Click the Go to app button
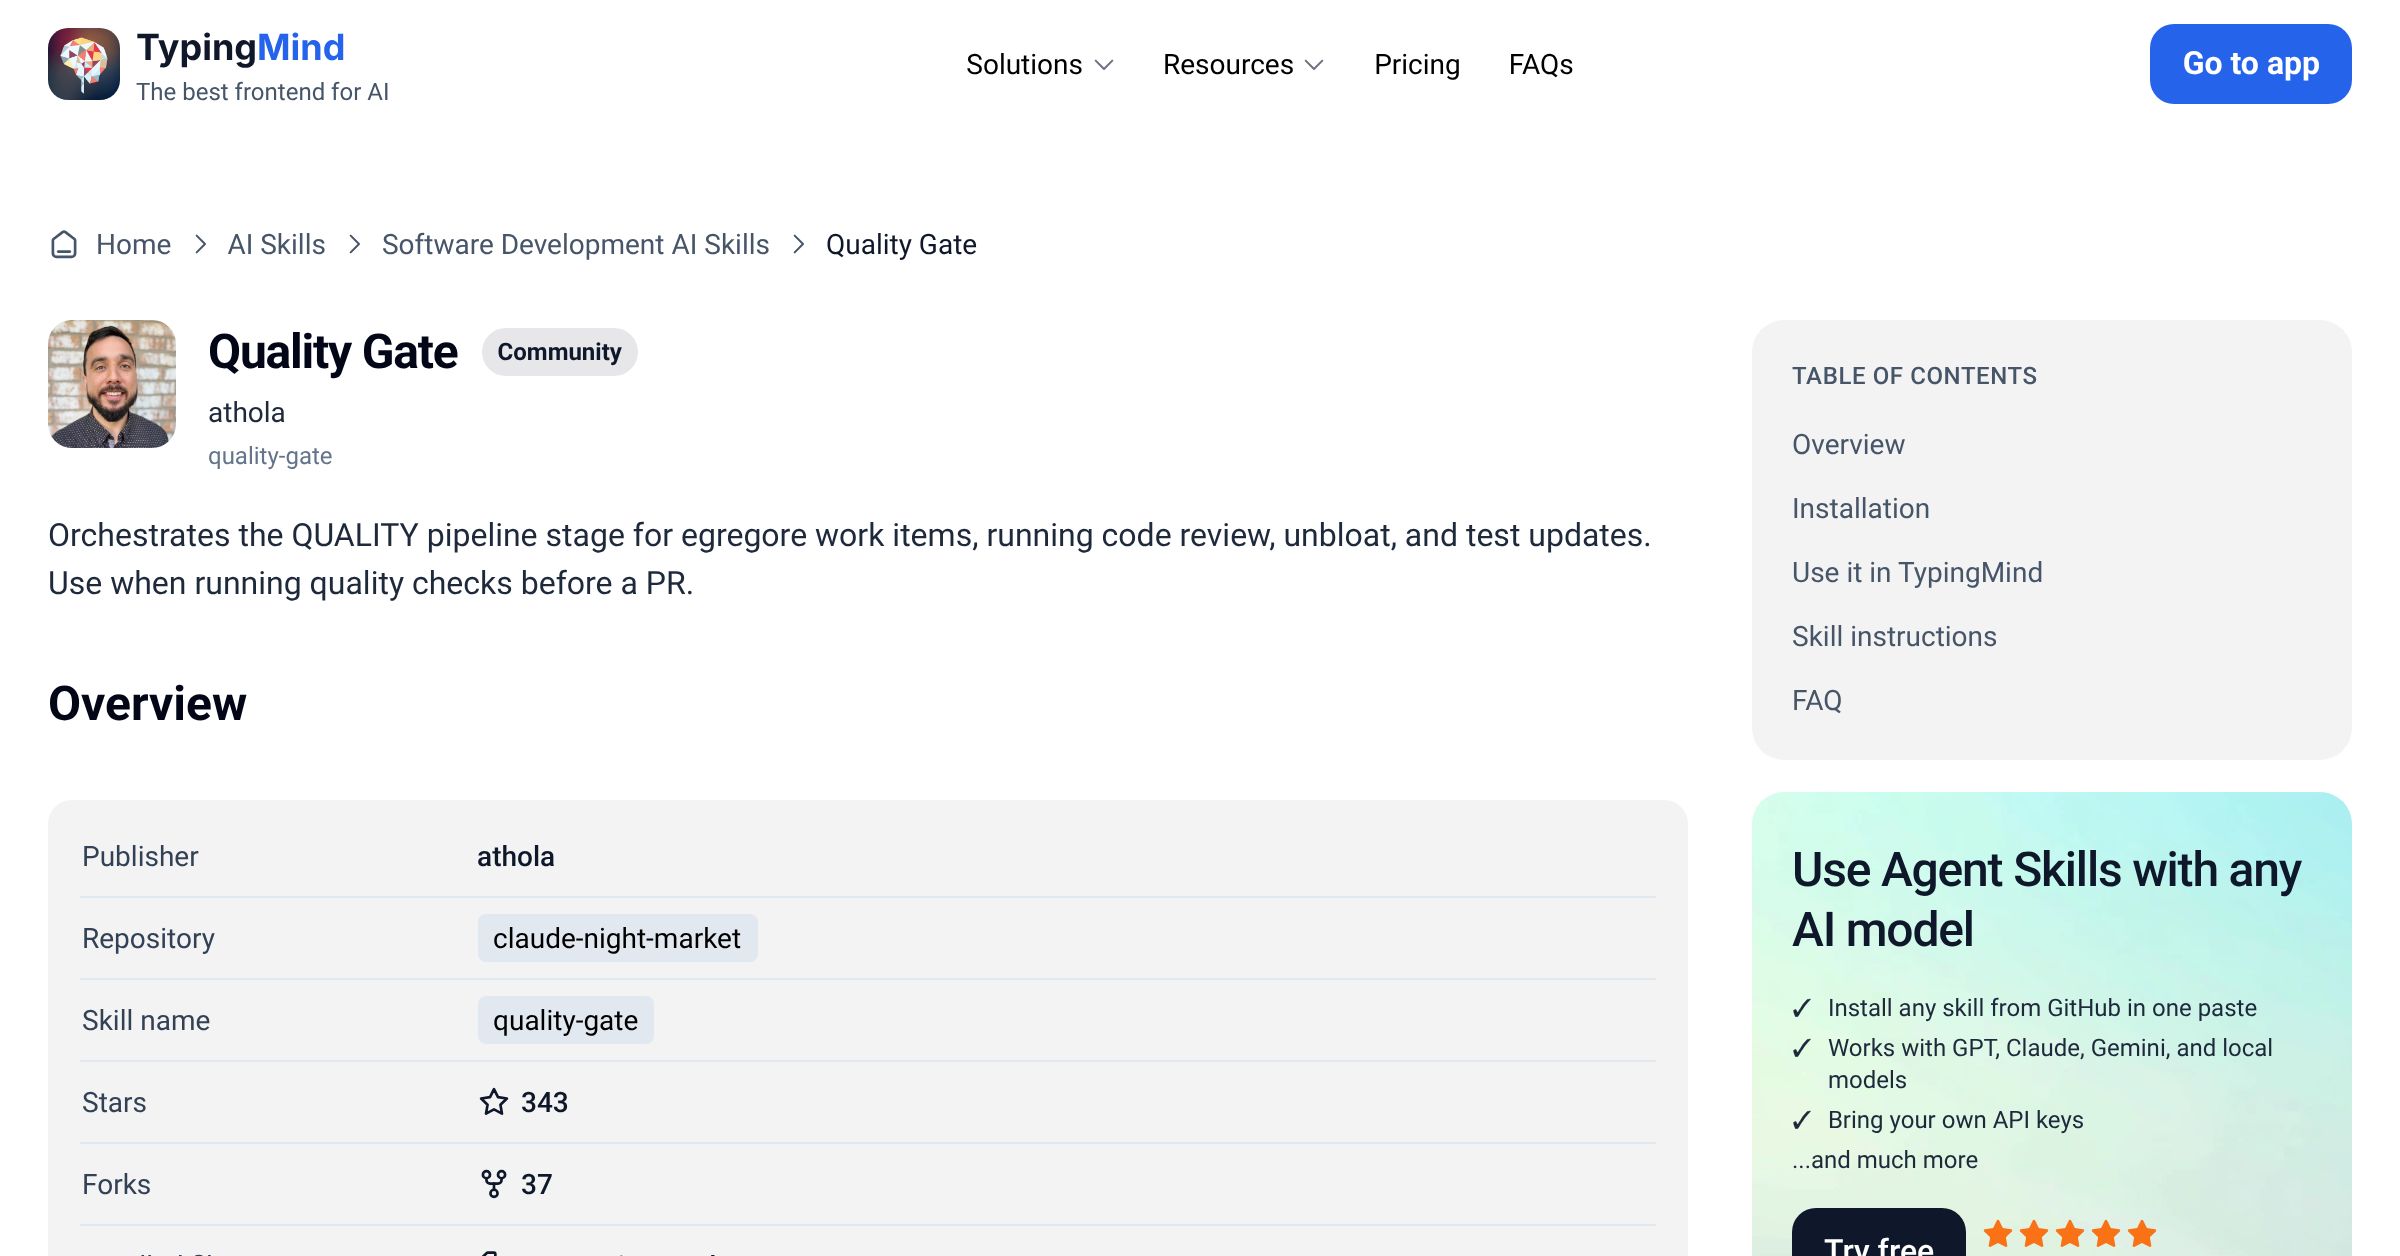This screenshot has height=1256, width=2400. coord(2251,64)
